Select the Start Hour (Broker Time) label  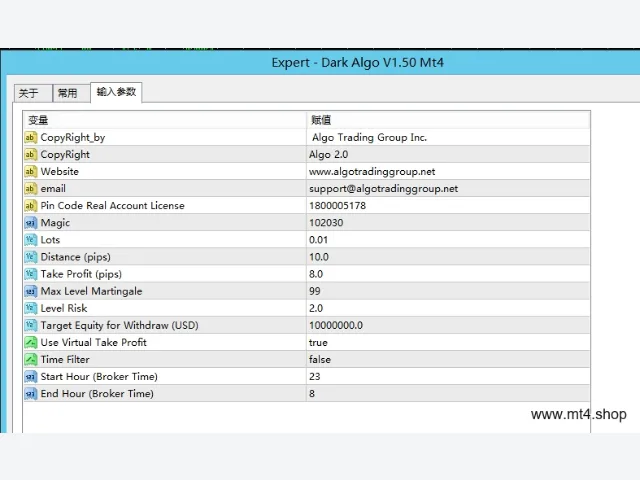coord(99,377)
